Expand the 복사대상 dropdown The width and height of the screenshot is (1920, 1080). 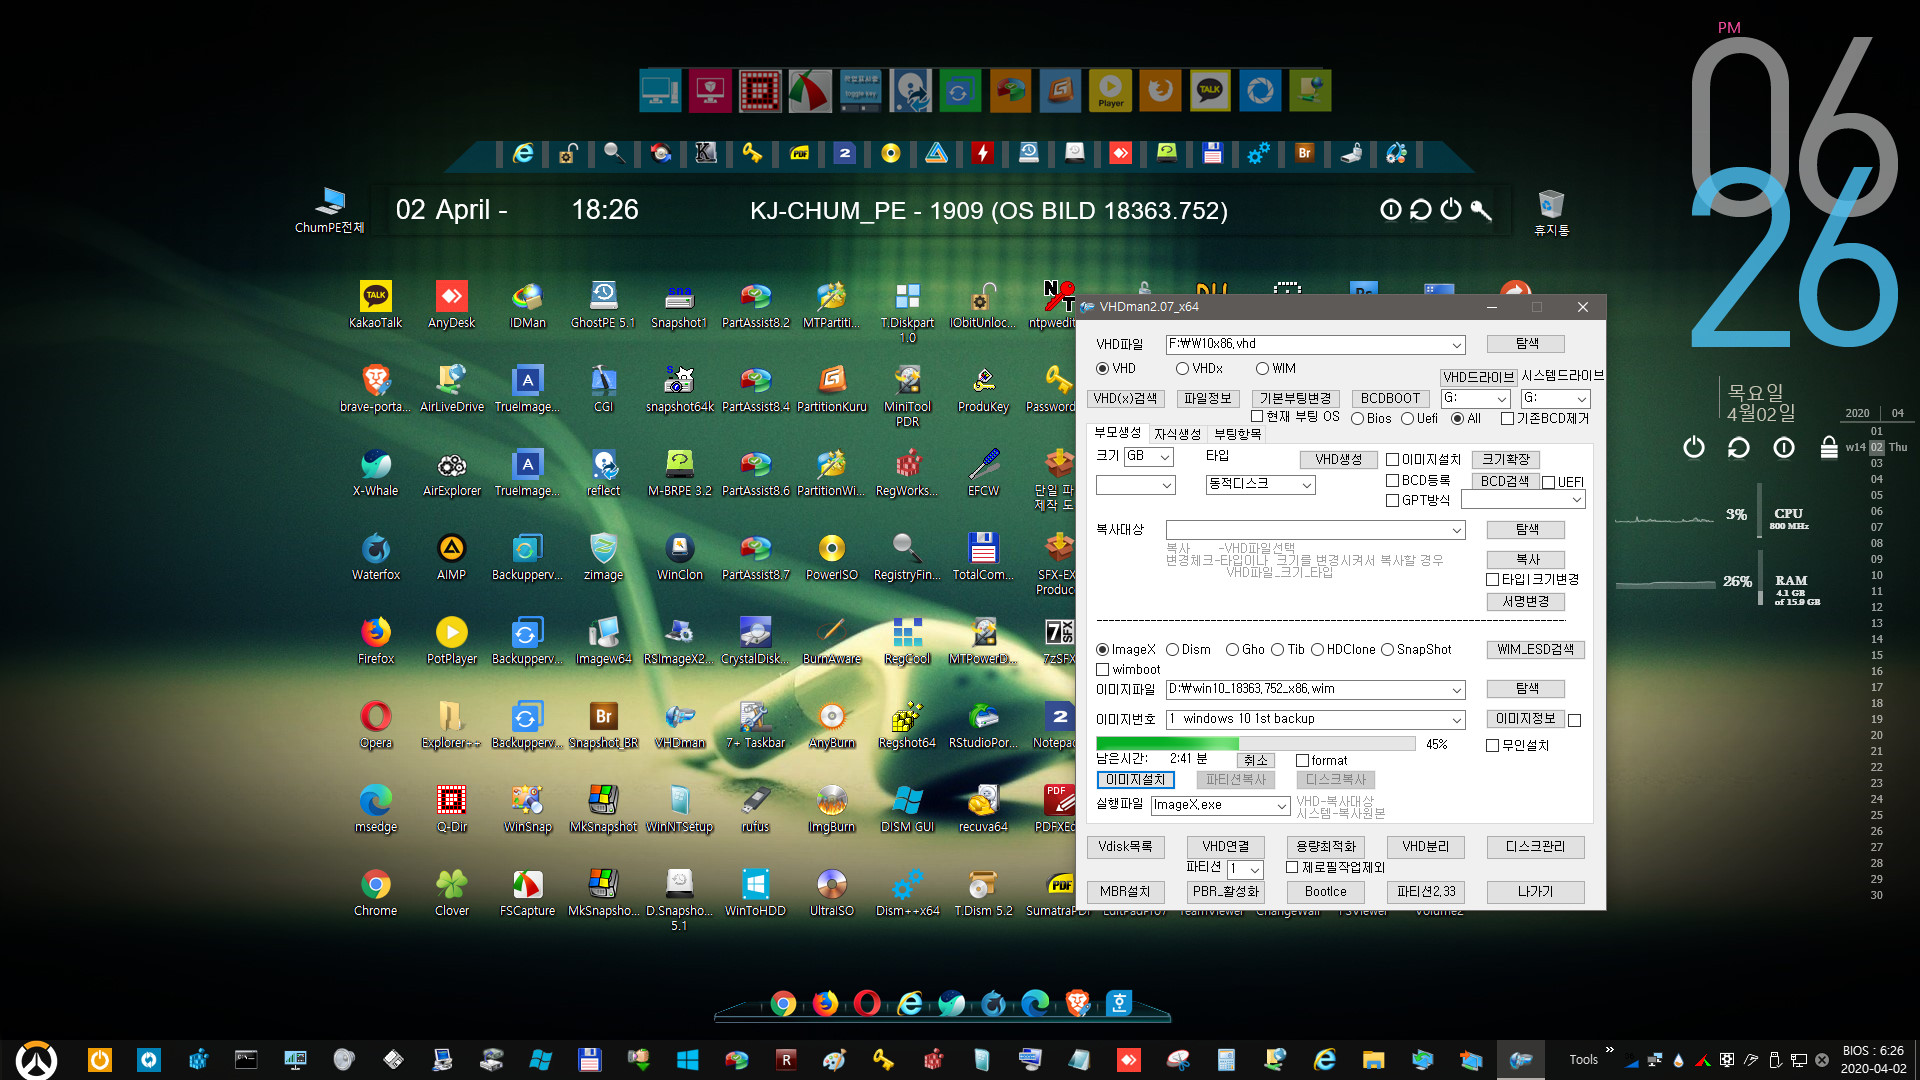coord(1456,530)
